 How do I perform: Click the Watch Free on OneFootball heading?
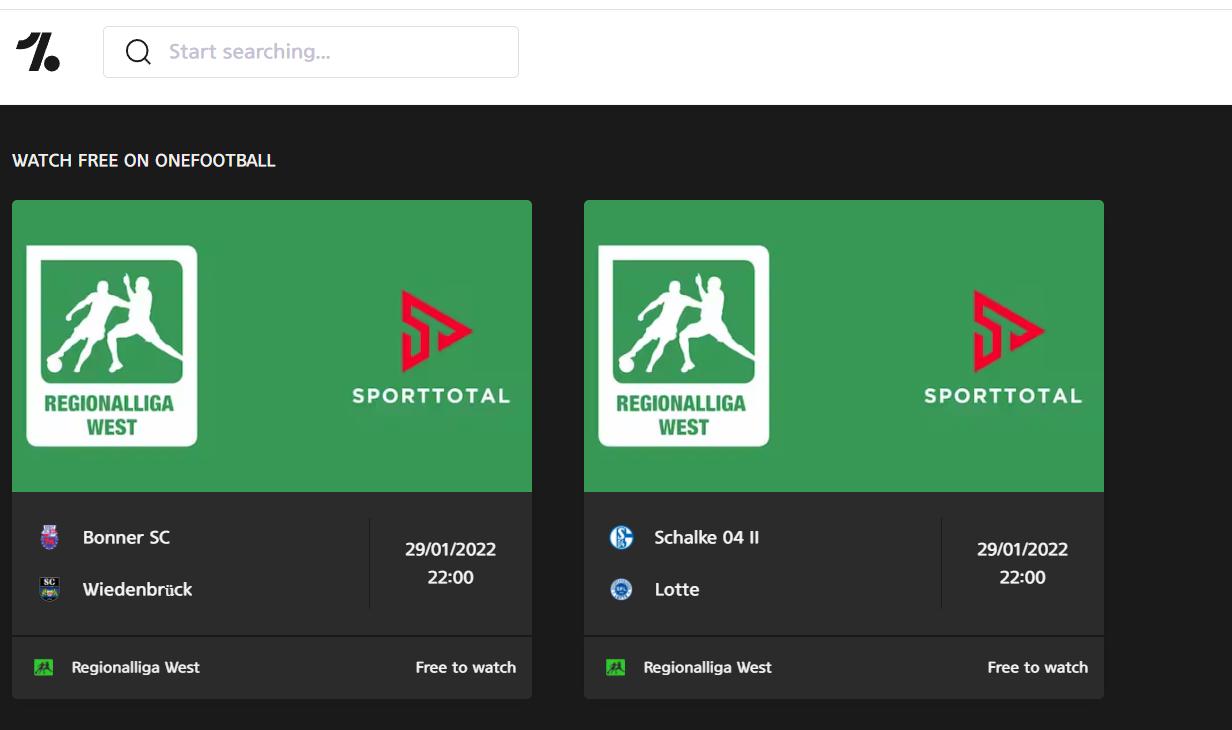click(144, 161)
